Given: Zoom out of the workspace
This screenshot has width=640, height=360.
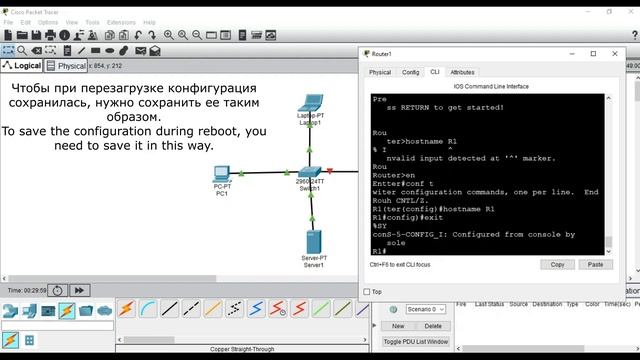Looking at the screenshot, I should [197, 36].
